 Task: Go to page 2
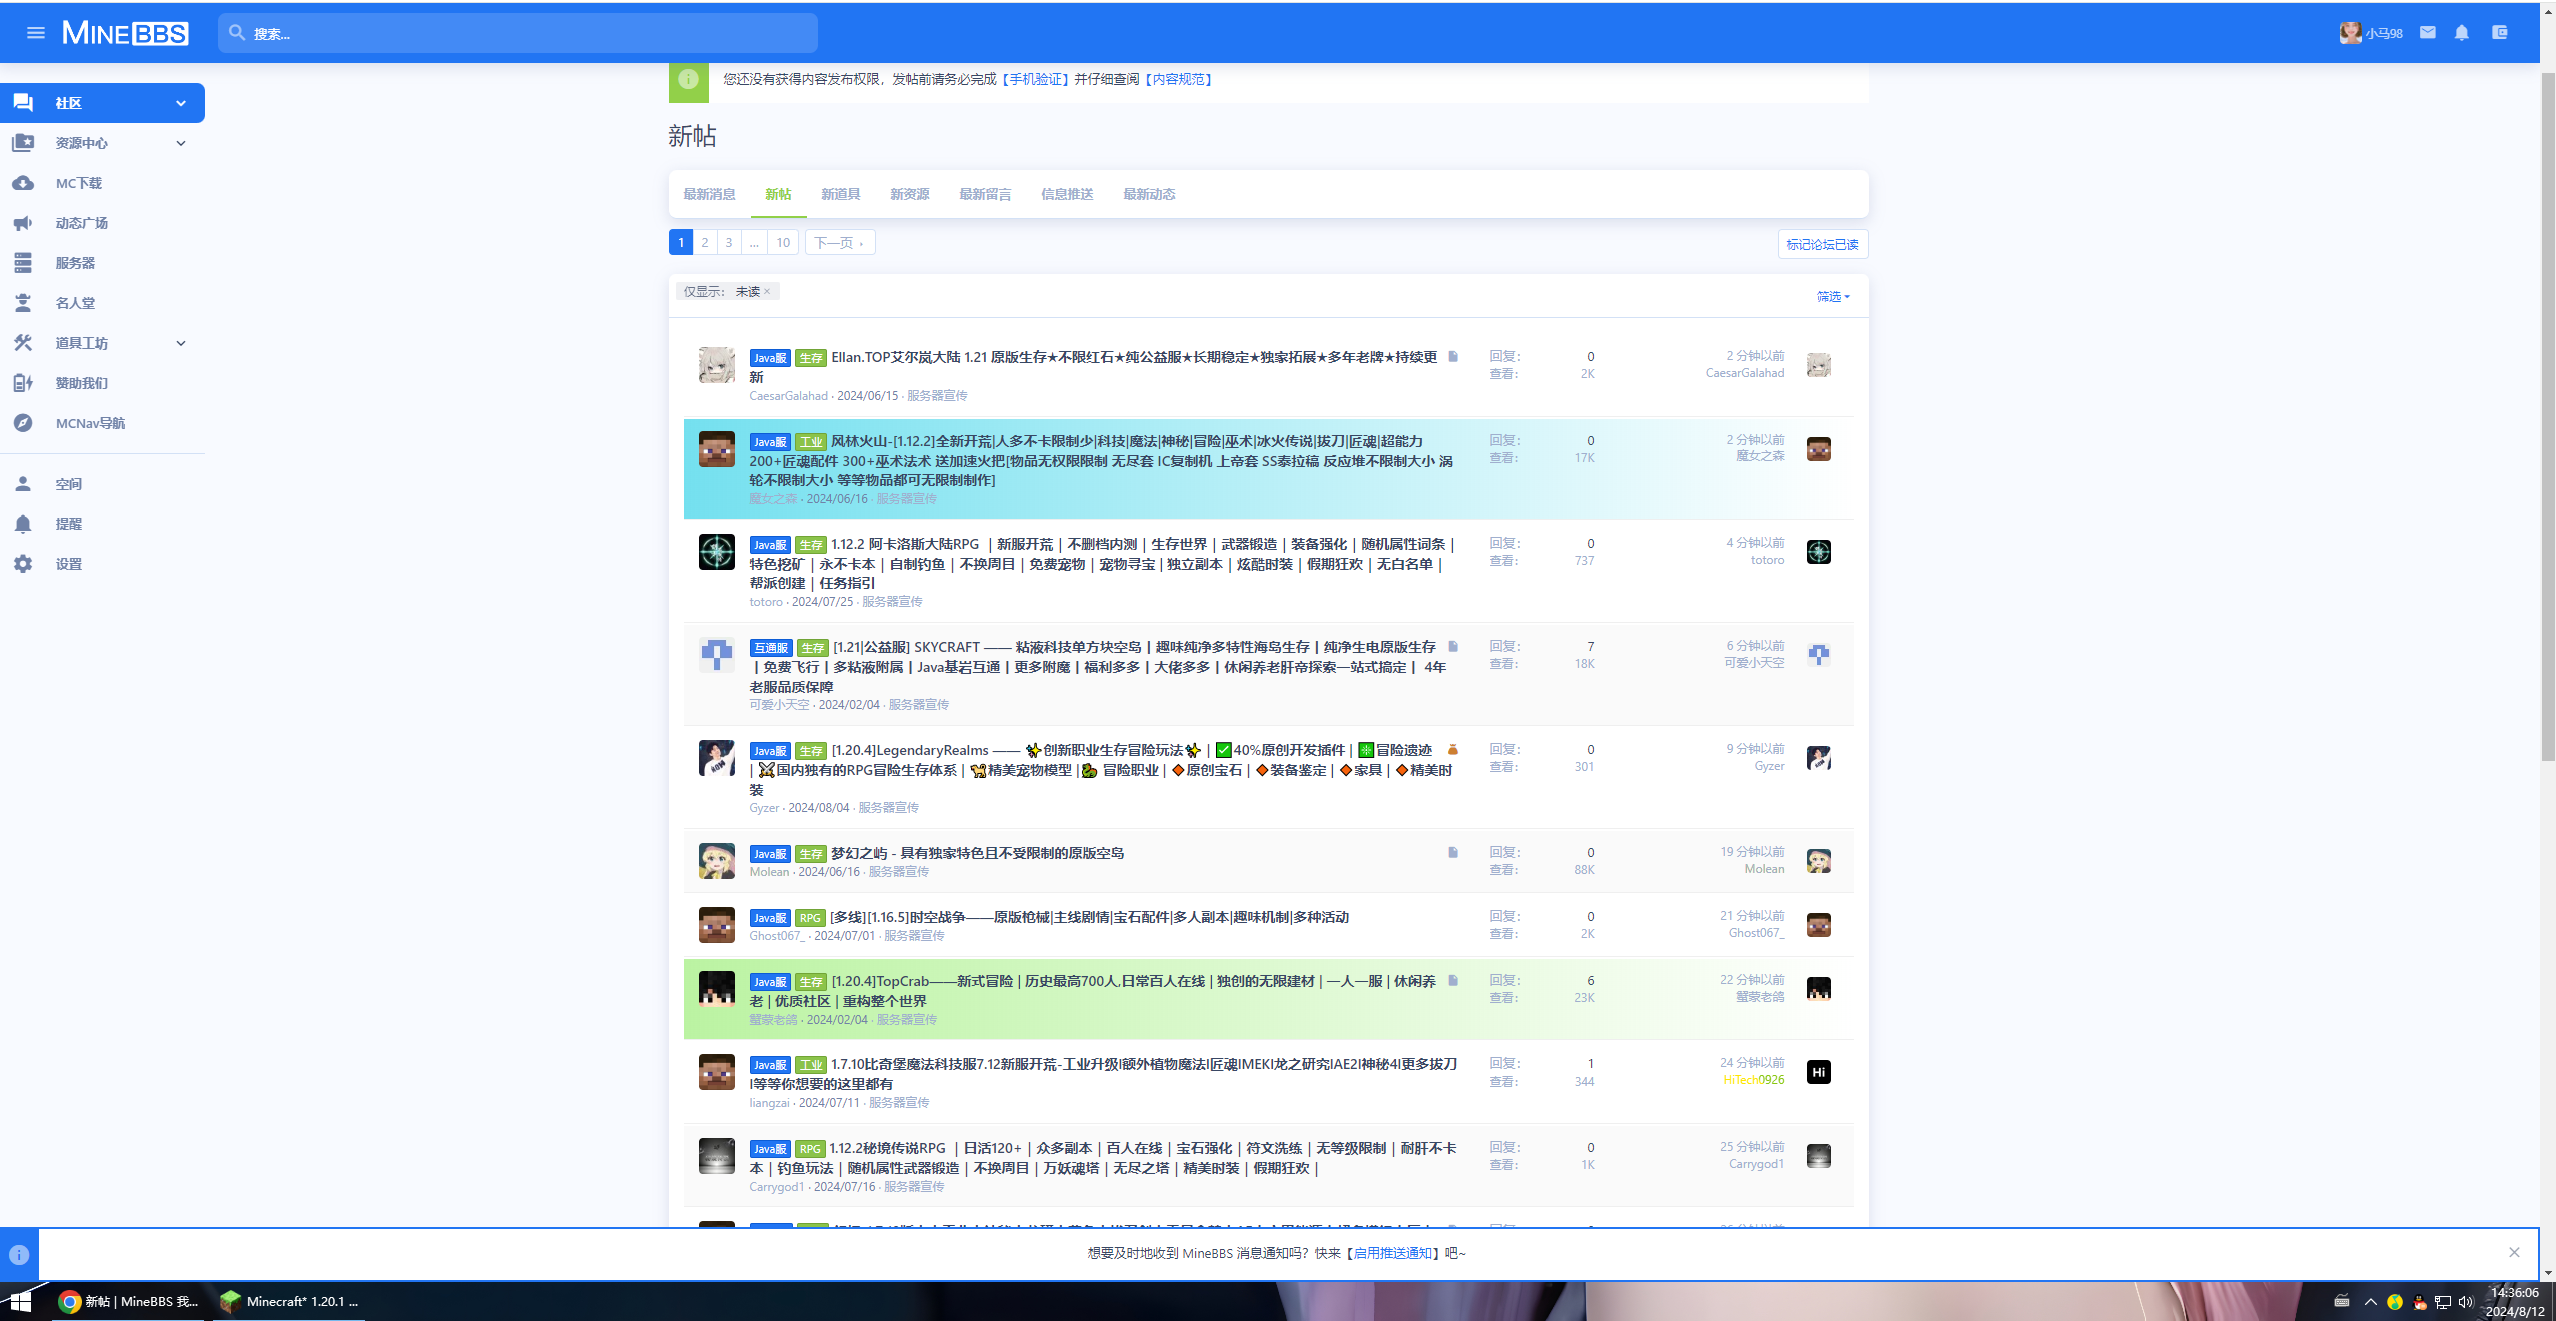click(705, 242)
